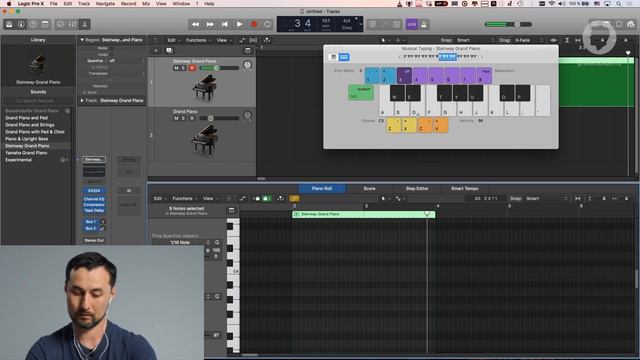The image size is (640, 360).
Task: Add a new track with the plus button
Action: [x=156, y=51]
